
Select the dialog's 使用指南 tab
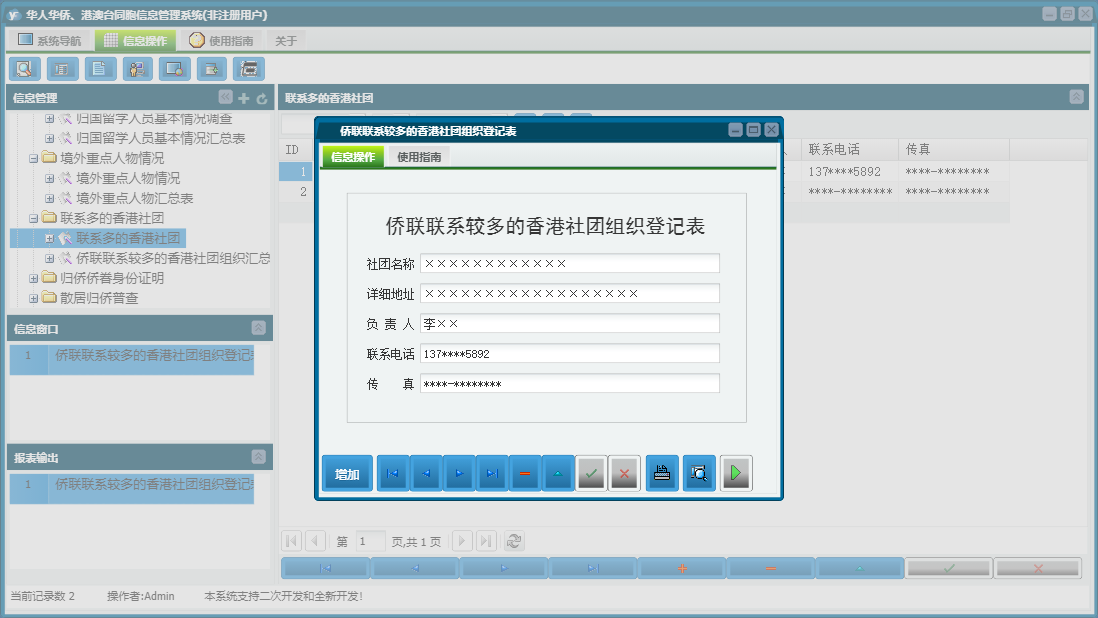[x=419, y=157]
